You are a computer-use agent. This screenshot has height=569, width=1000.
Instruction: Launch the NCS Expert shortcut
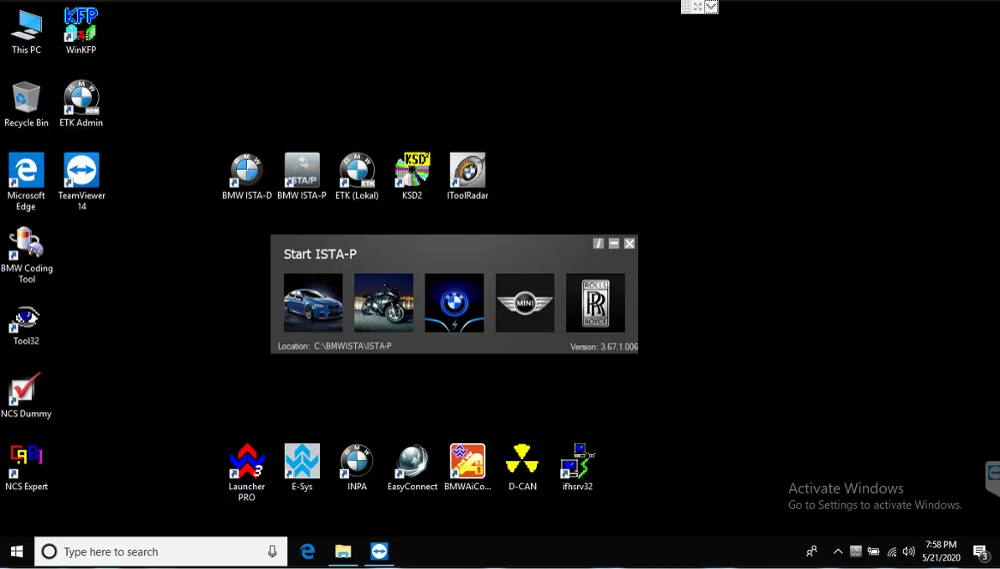click(26, 467)
